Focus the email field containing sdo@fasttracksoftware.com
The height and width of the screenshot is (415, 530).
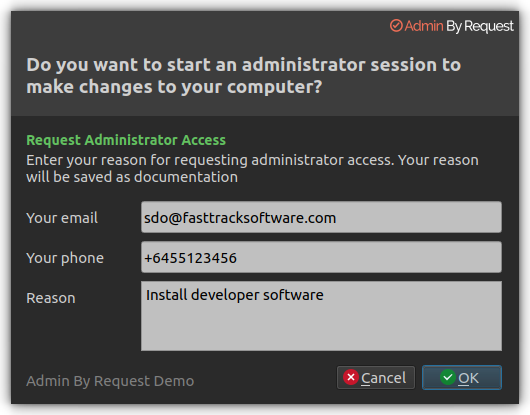pyautogui.click(x=321, y=217)
